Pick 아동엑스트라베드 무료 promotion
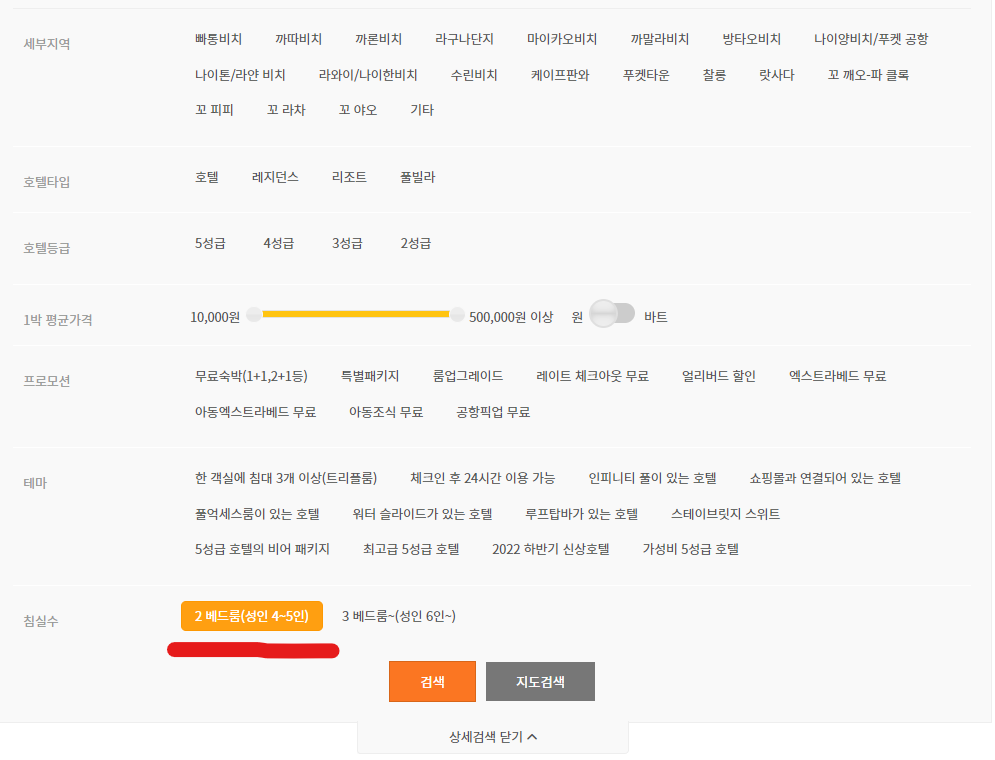 [x=255, y=412]
